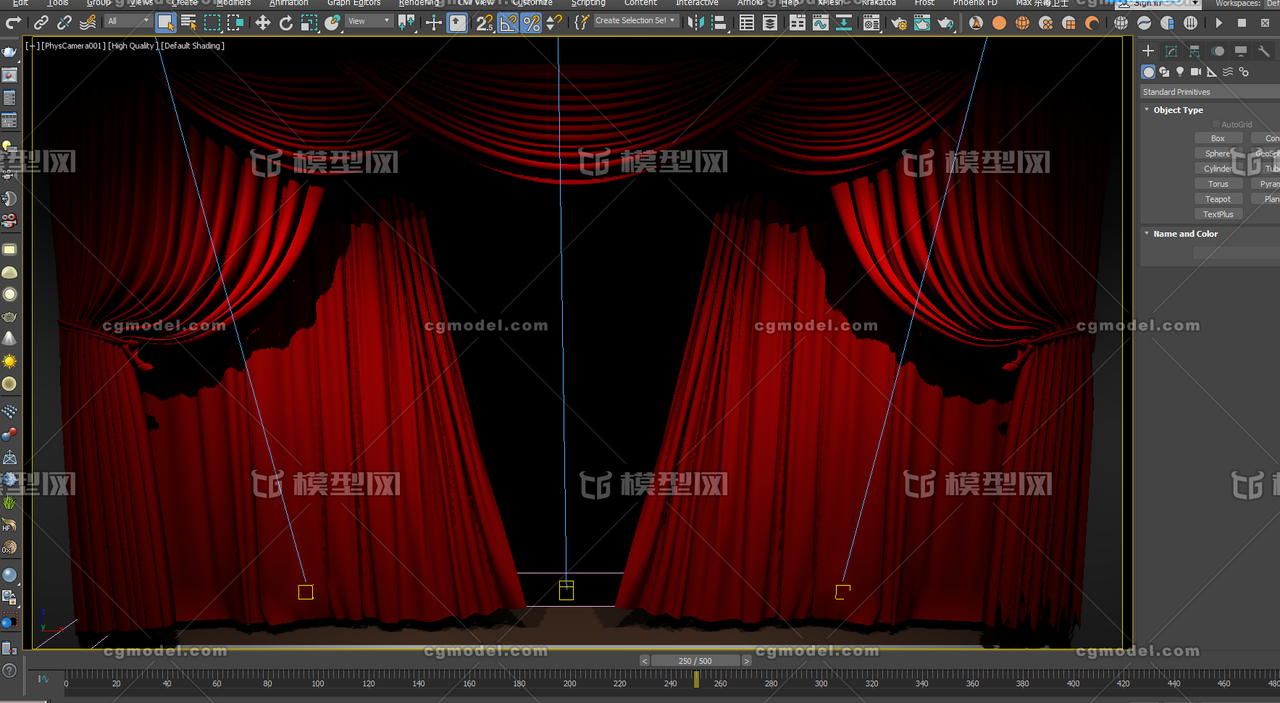This screenshot has height=703, width=1280.
Task: Click Edit Named Selection Sets icon
Action: (x=582, y=22)
